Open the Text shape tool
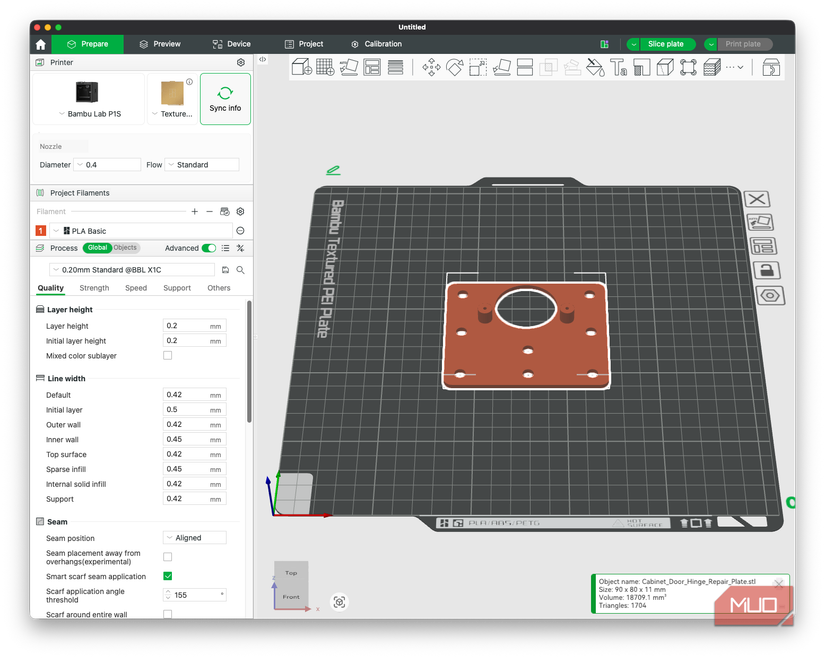 pyautogui.click(x=618, y=67)
